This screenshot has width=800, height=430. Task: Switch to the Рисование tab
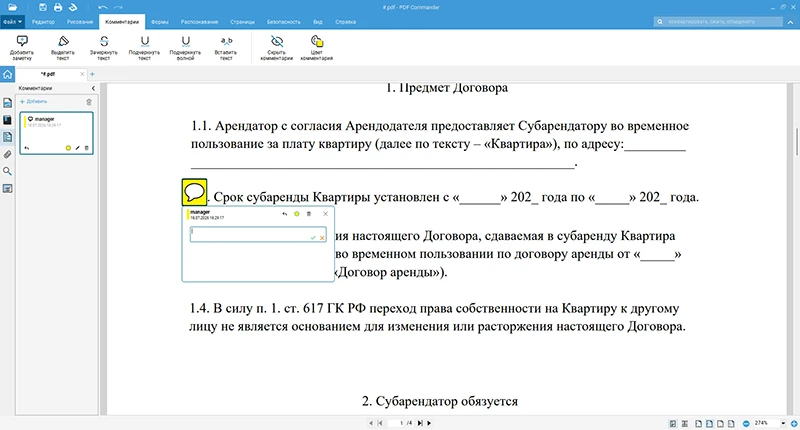[x=80, y=22]
